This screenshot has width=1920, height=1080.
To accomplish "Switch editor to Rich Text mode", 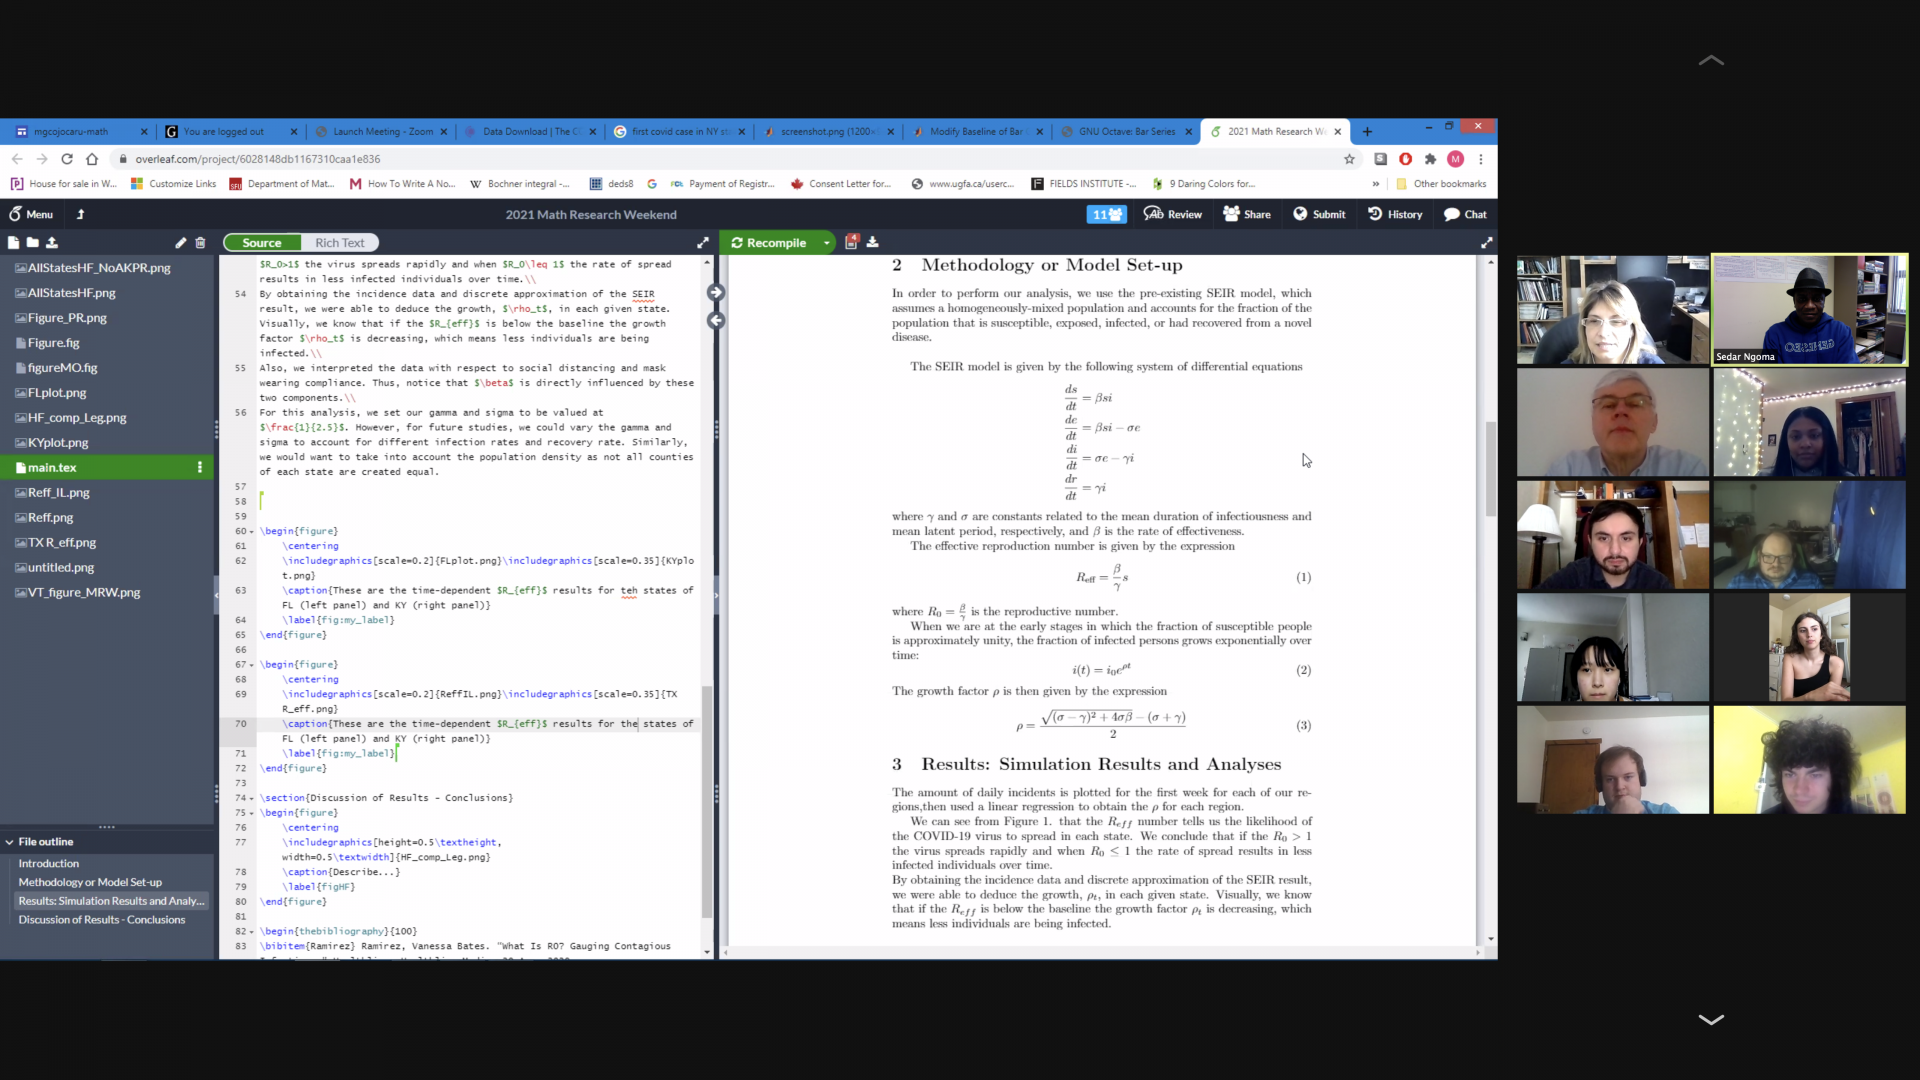I will click(x=340, y=242).
